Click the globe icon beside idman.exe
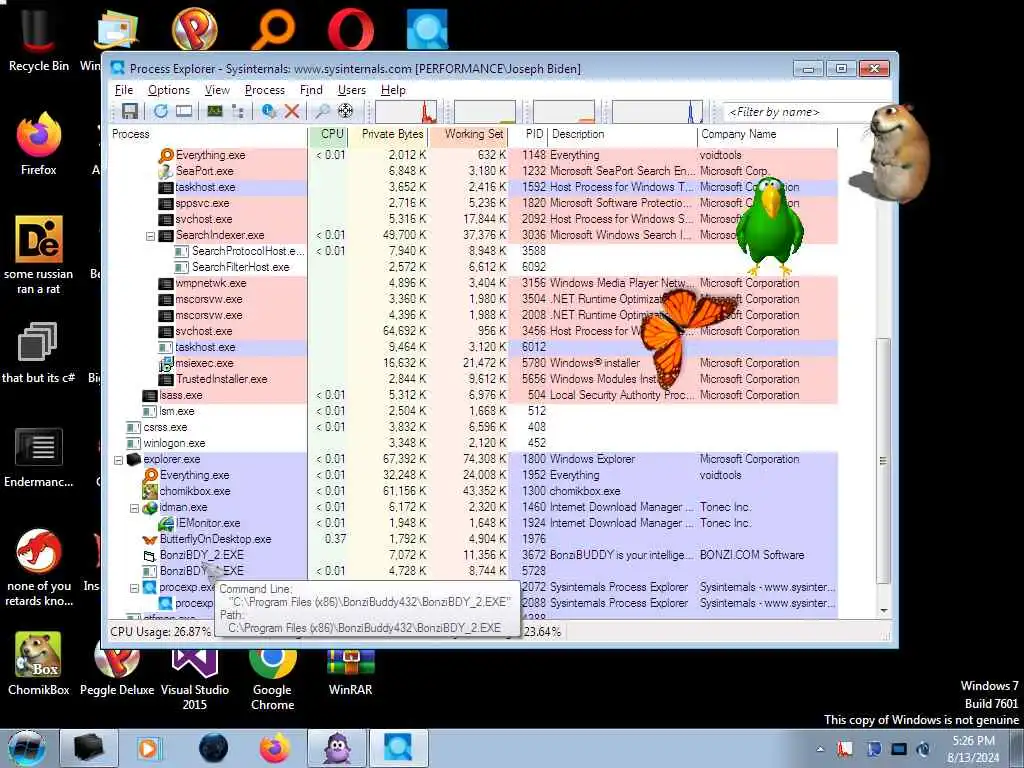 pos(150,507)
